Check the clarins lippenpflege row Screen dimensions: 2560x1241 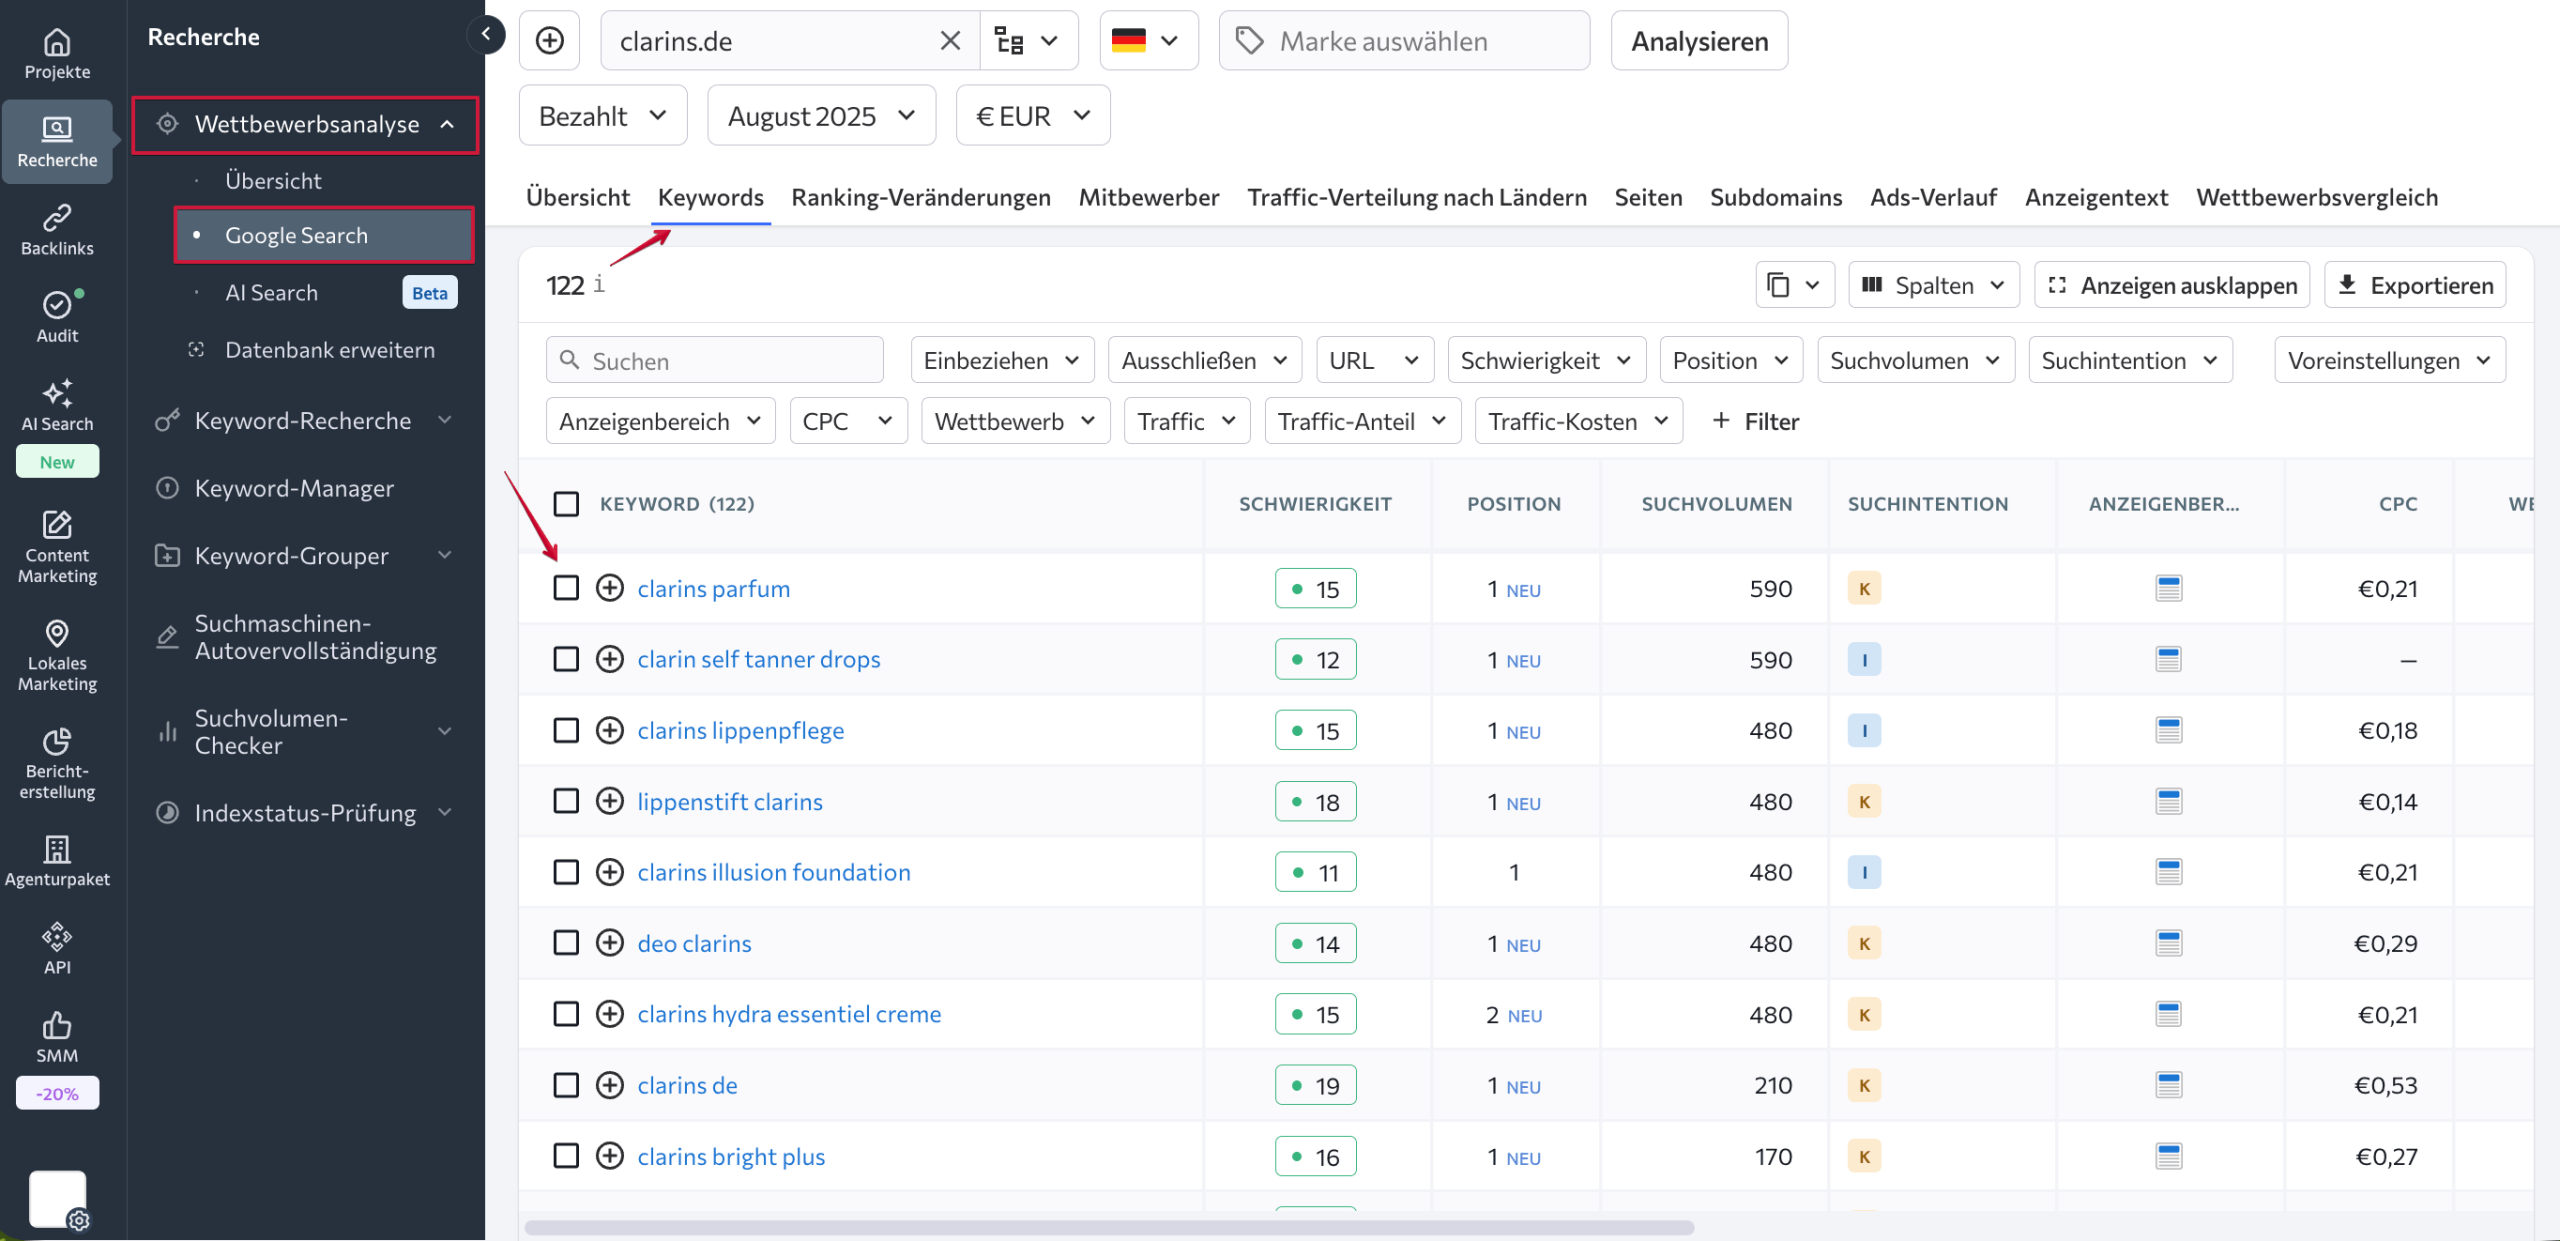[x=566, y=730]
